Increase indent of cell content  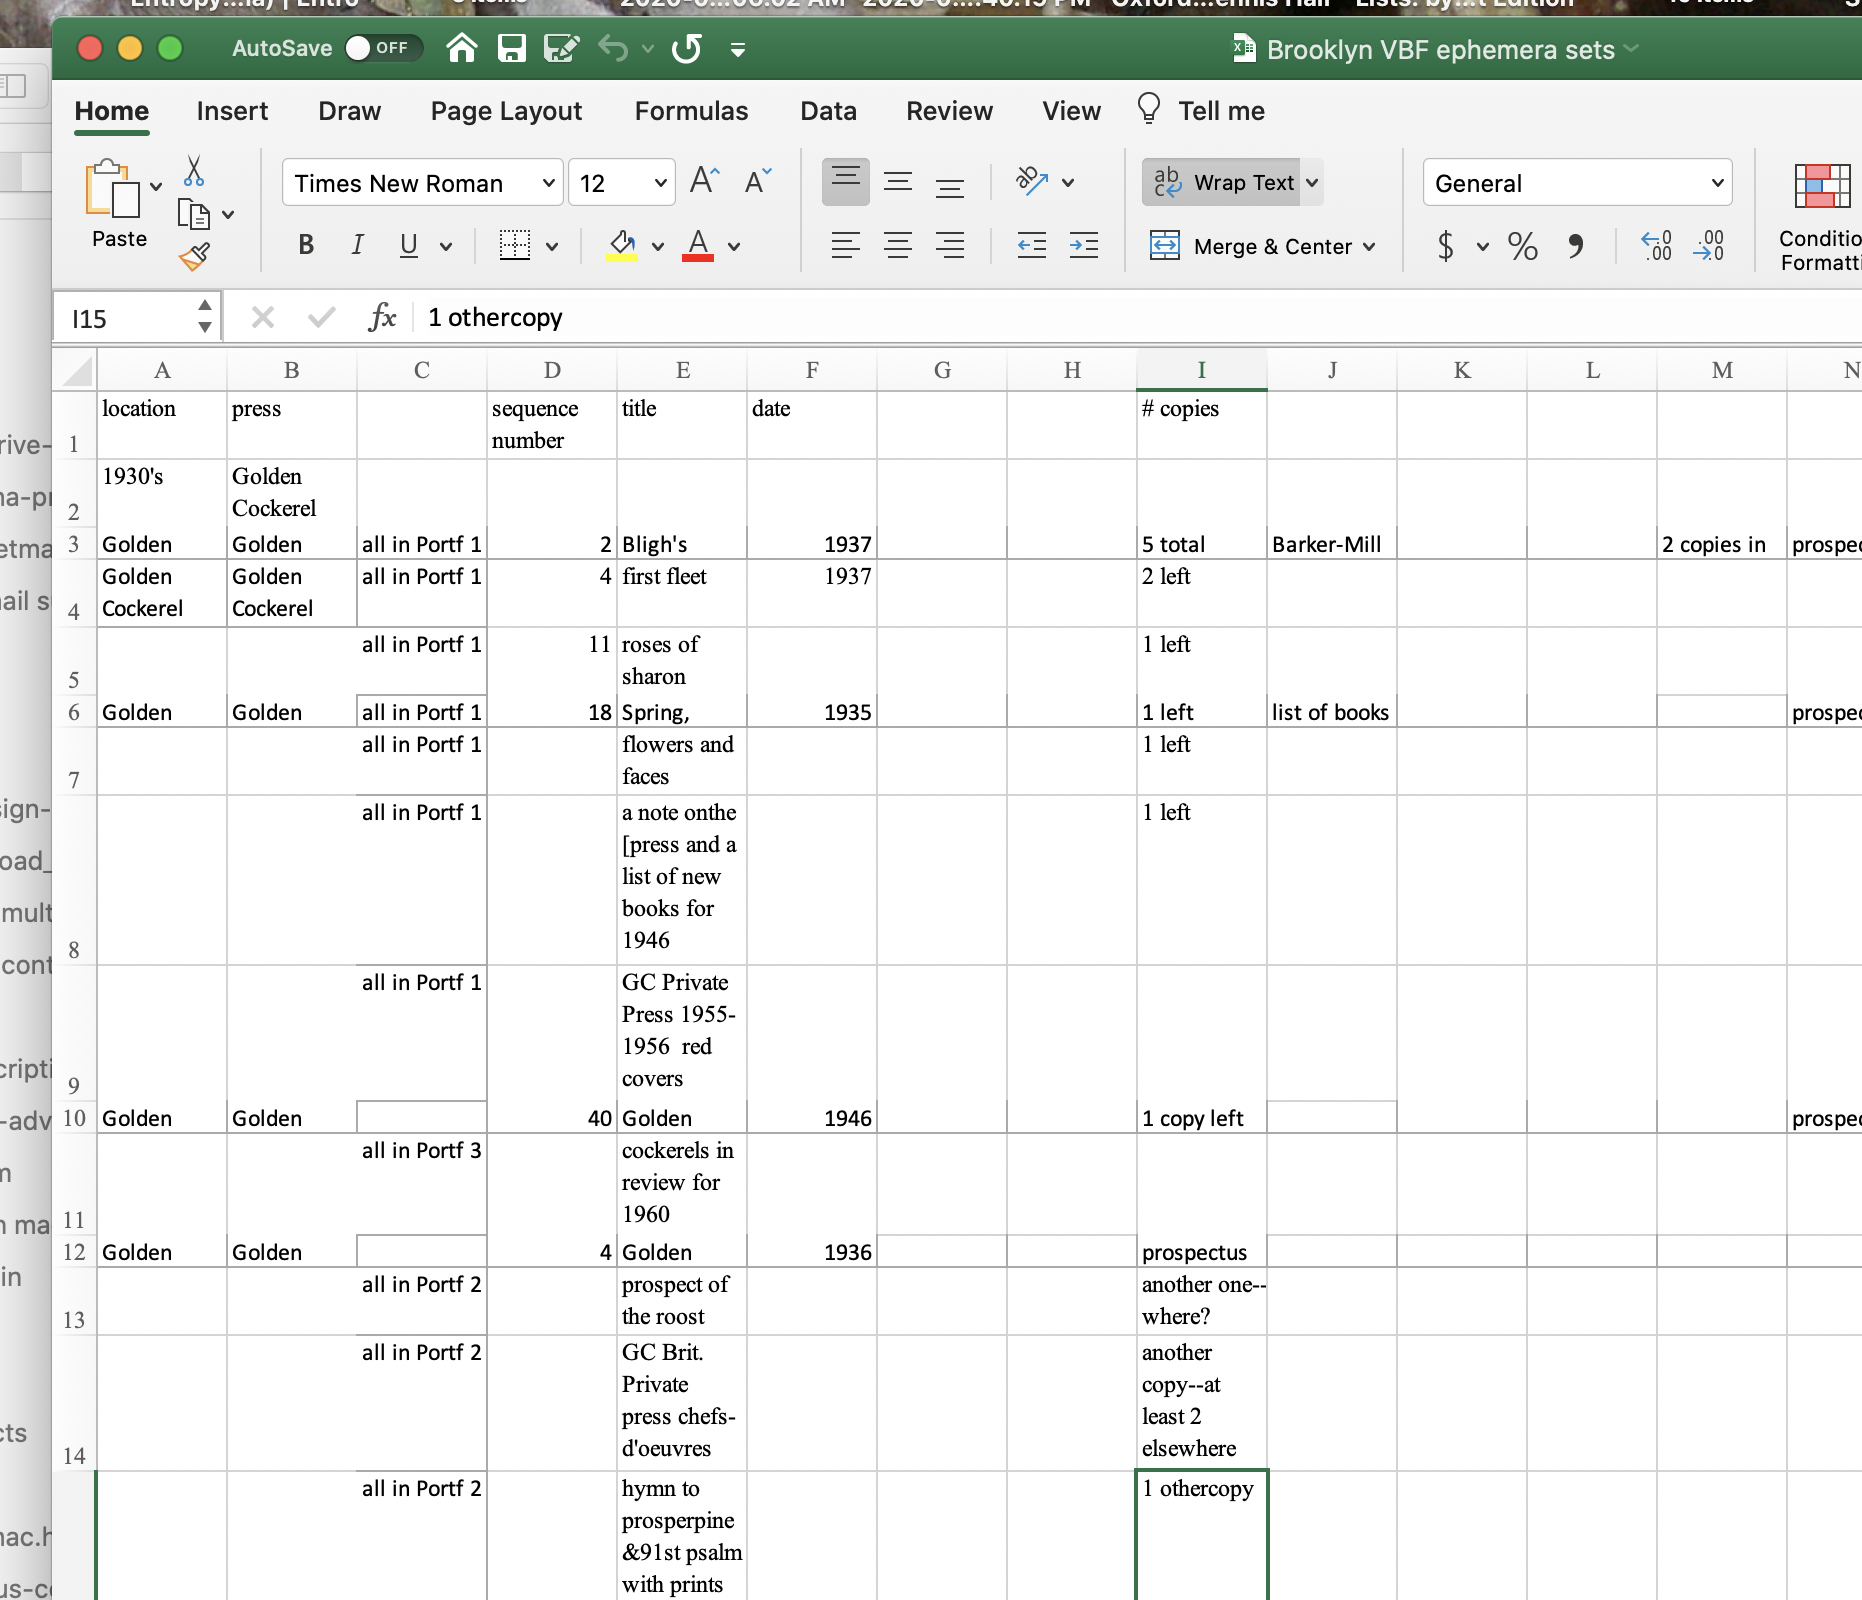click(x=1084, y=245)
